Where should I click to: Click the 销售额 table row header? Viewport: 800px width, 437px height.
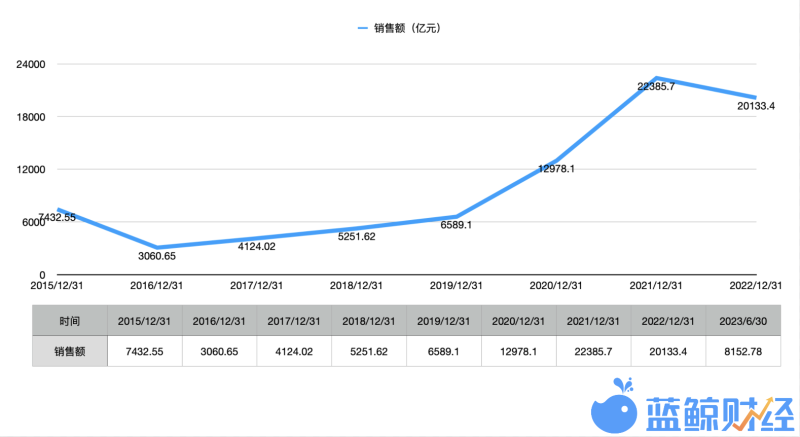click(70, 351)
